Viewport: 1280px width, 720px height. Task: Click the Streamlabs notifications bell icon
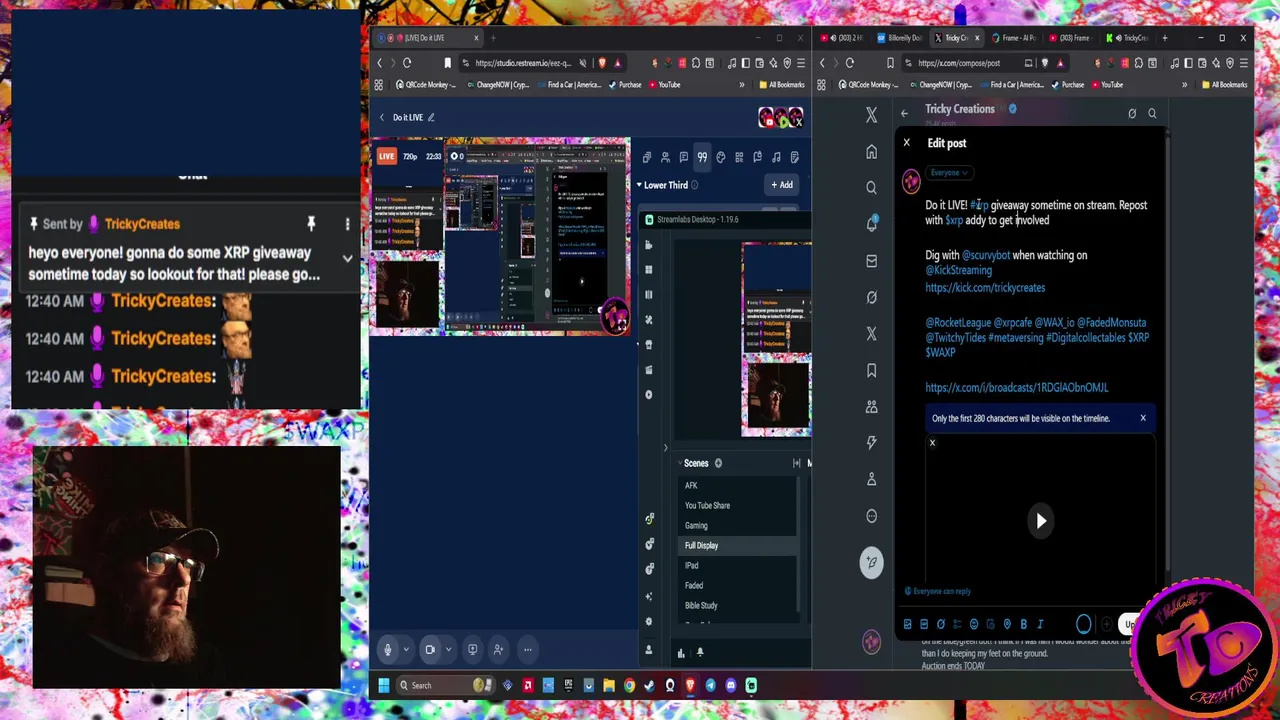pyautogui.click(x=700, y=653)
